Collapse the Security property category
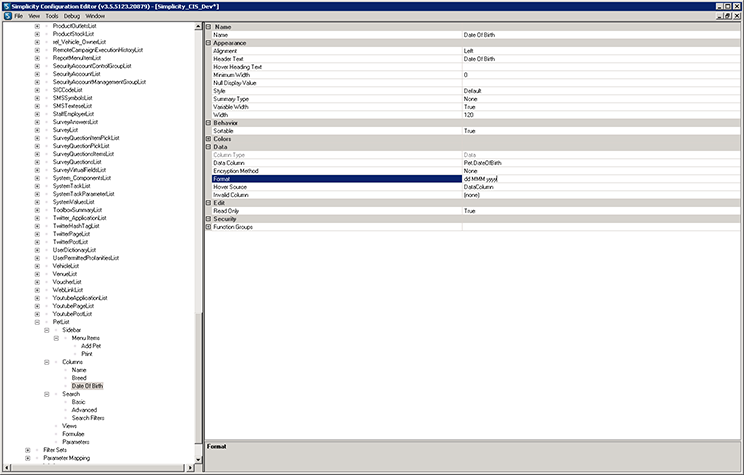This screenshot has width=744, height=475. click(x=208, y=219)
